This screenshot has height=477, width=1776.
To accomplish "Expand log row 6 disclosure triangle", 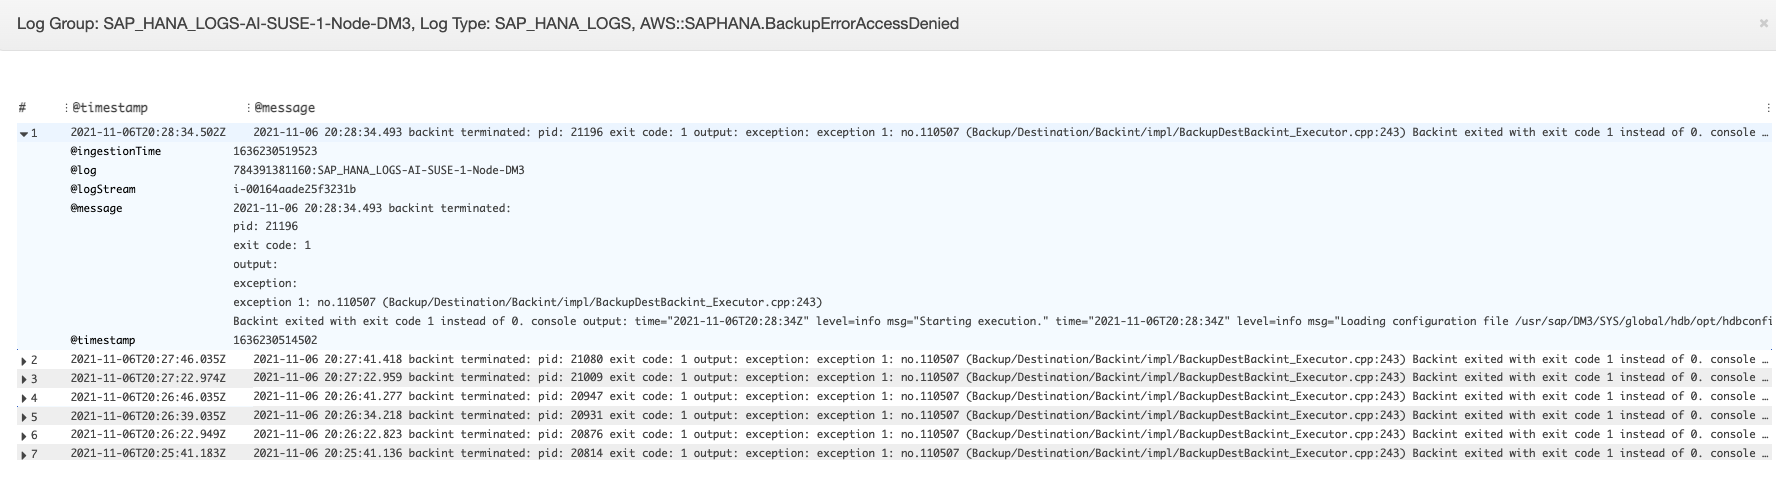I will pos(24,436).
